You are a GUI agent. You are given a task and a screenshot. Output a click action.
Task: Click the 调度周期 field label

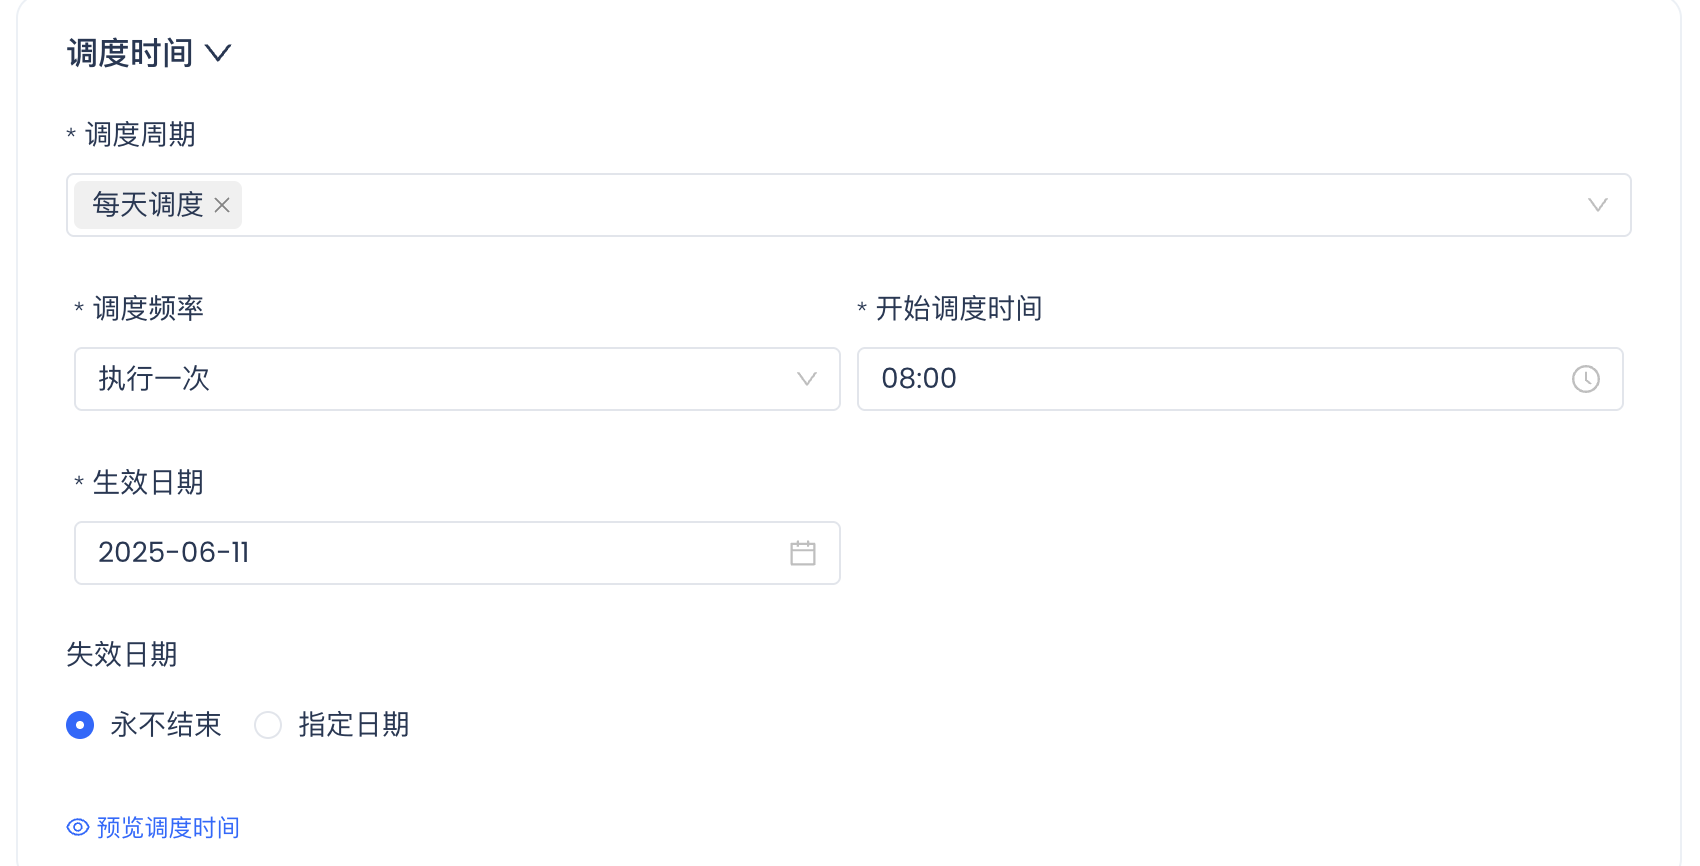pyautogui.click(x=140, y=135)
